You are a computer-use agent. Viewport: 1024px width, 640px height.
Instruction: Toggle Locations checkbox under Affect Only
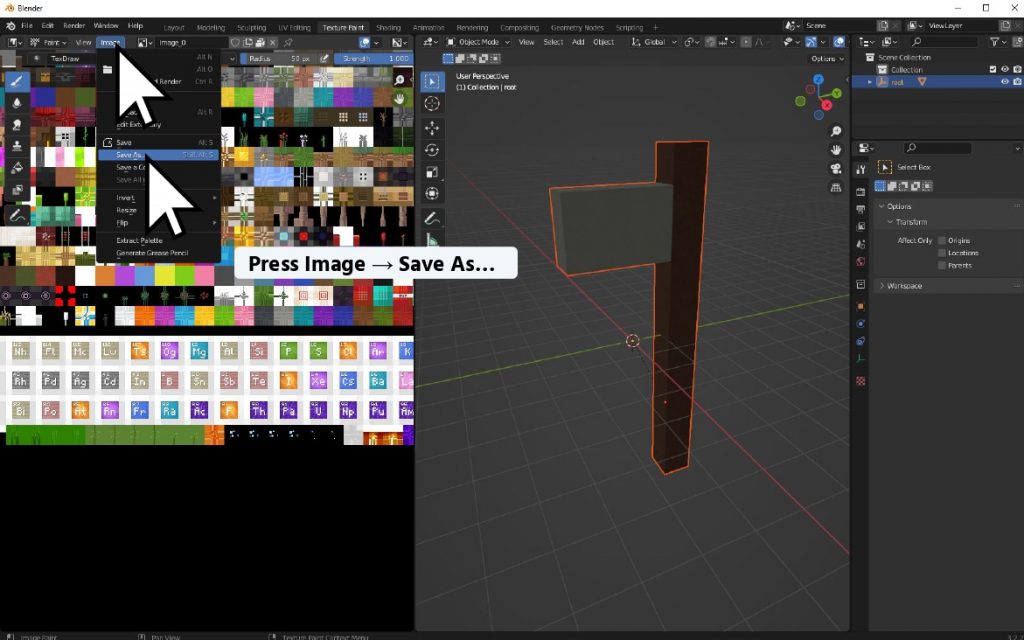tap(942, 253)
